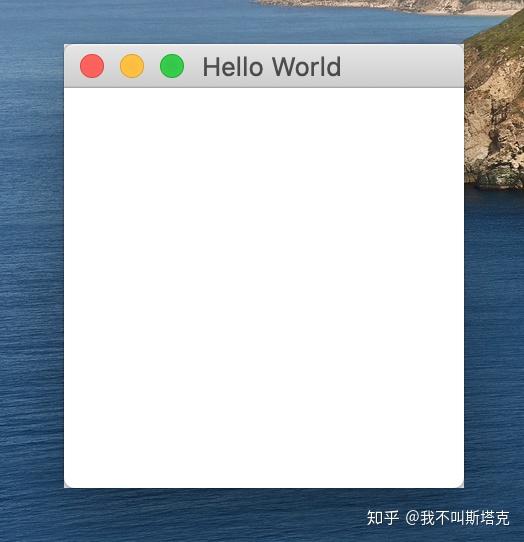The image size is (524, 542).
Task: Click the top edge of the title bar
Action: [264, 45]
